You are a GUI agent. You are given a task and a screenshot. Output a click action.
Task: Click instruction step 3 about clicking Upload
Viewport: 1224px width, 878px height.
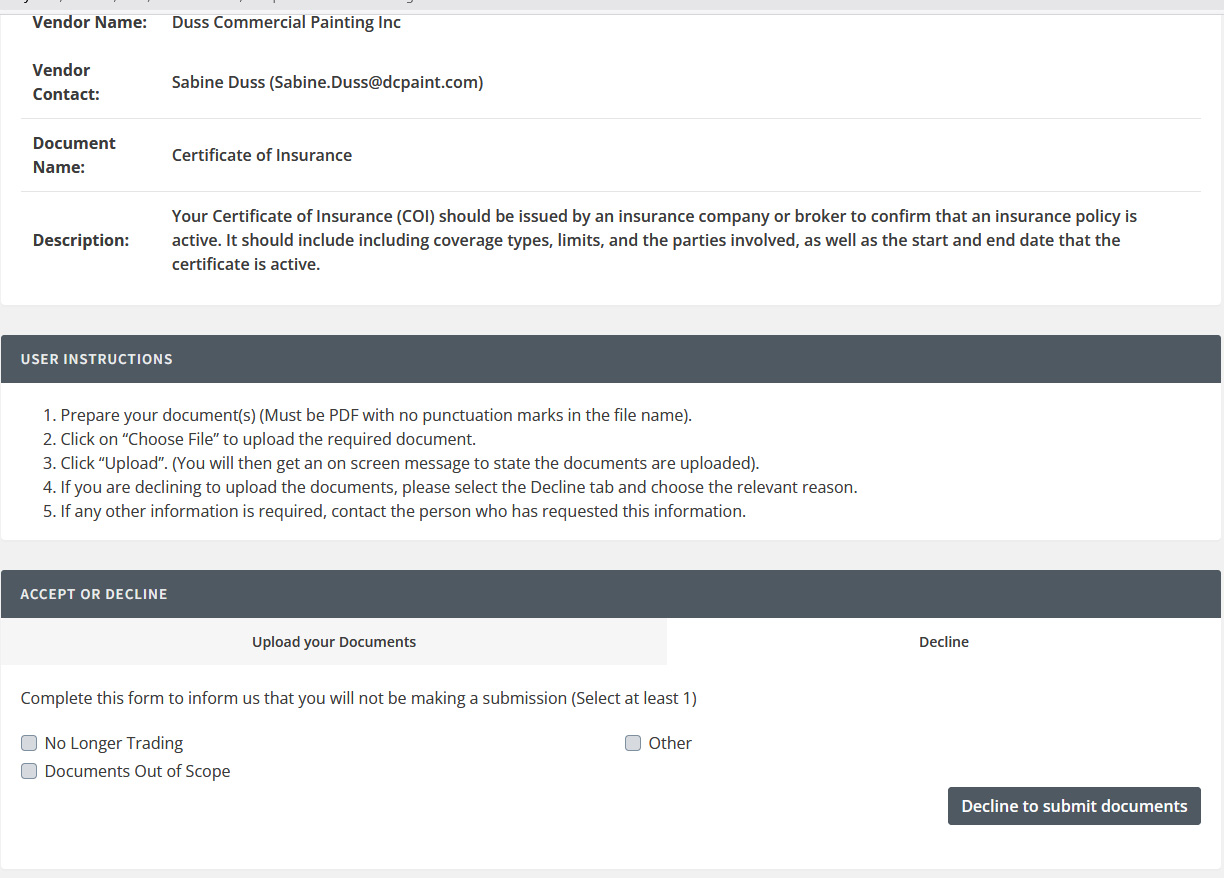coord(410,463)
